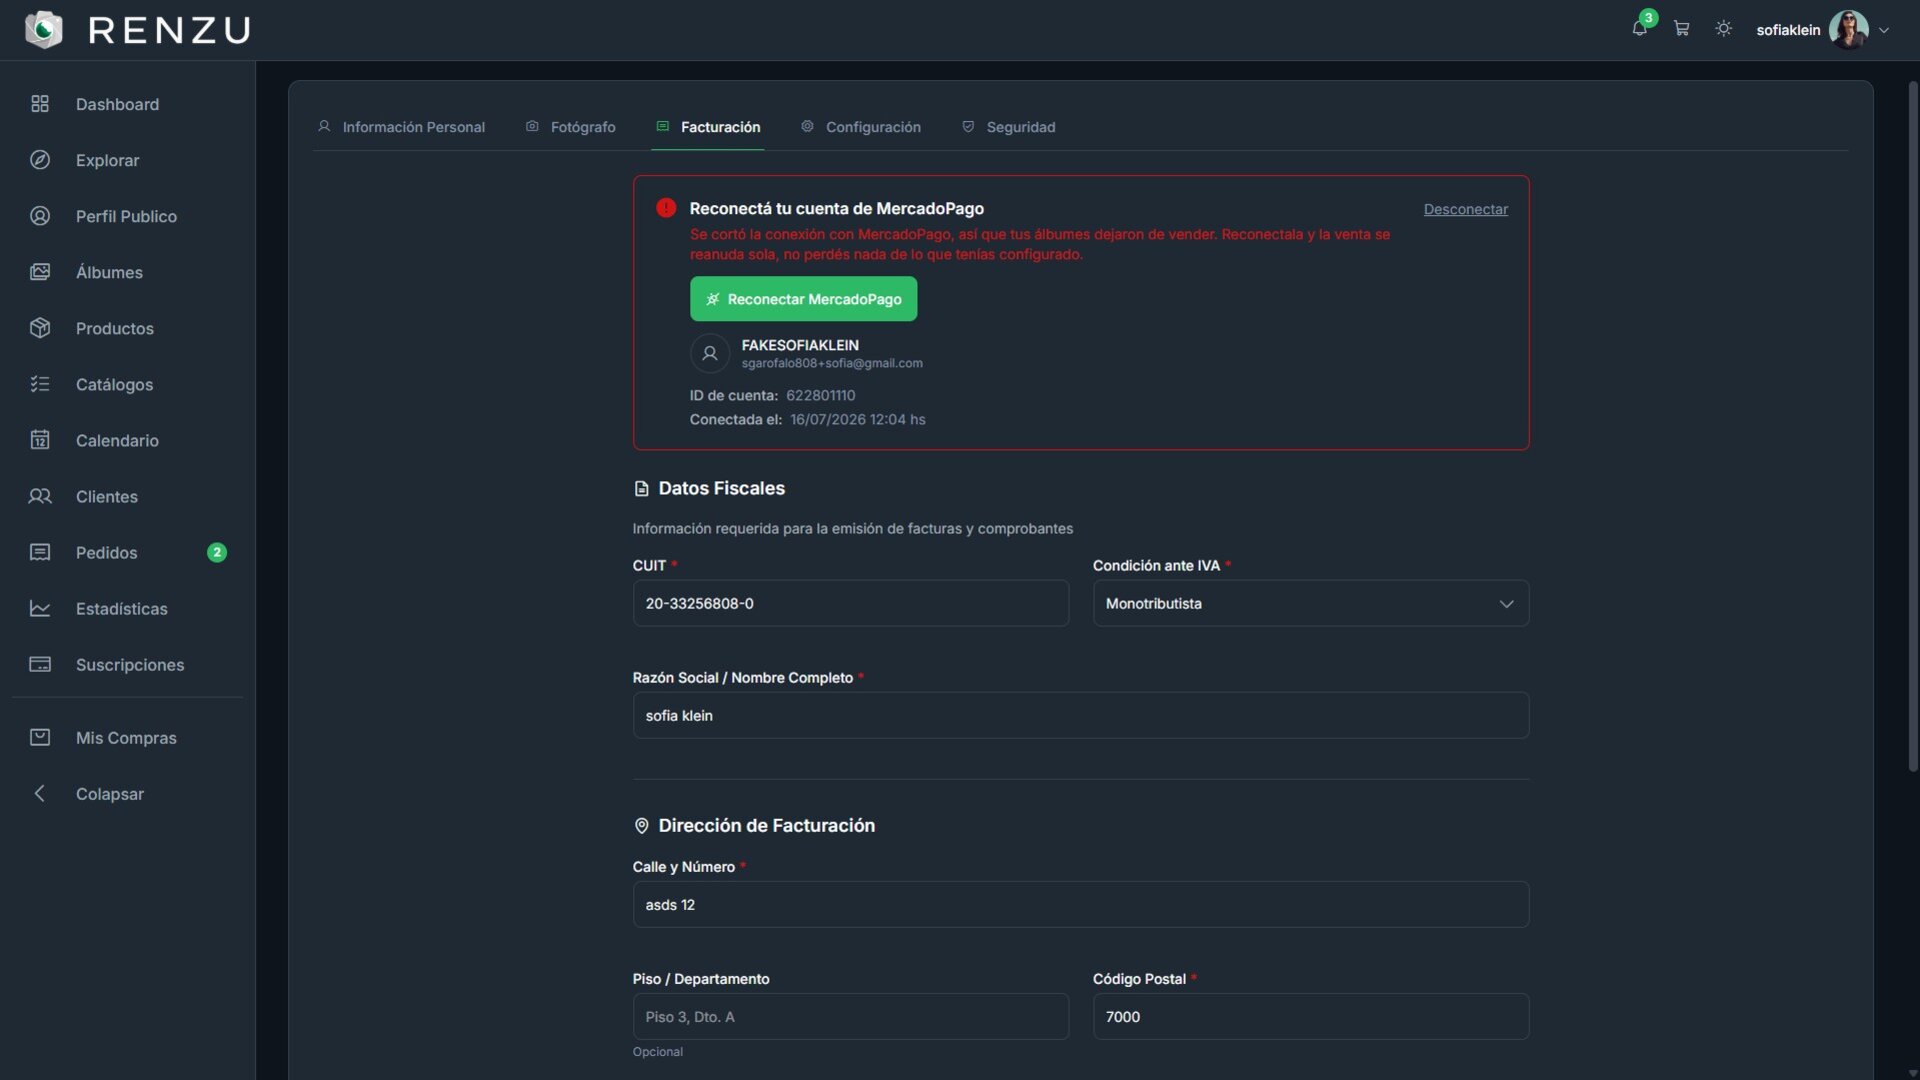Image resolution: width=1920 pixels, height=1080 pixels.
Task: Open the shopping cart icon
Action: tap(1681, 29)
